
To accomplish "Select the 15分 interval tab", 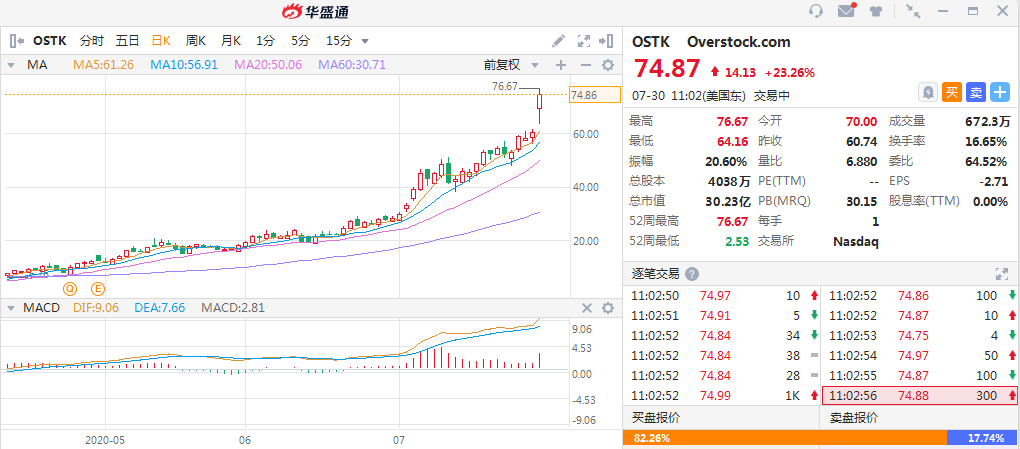I will click(x=339, y=41).
